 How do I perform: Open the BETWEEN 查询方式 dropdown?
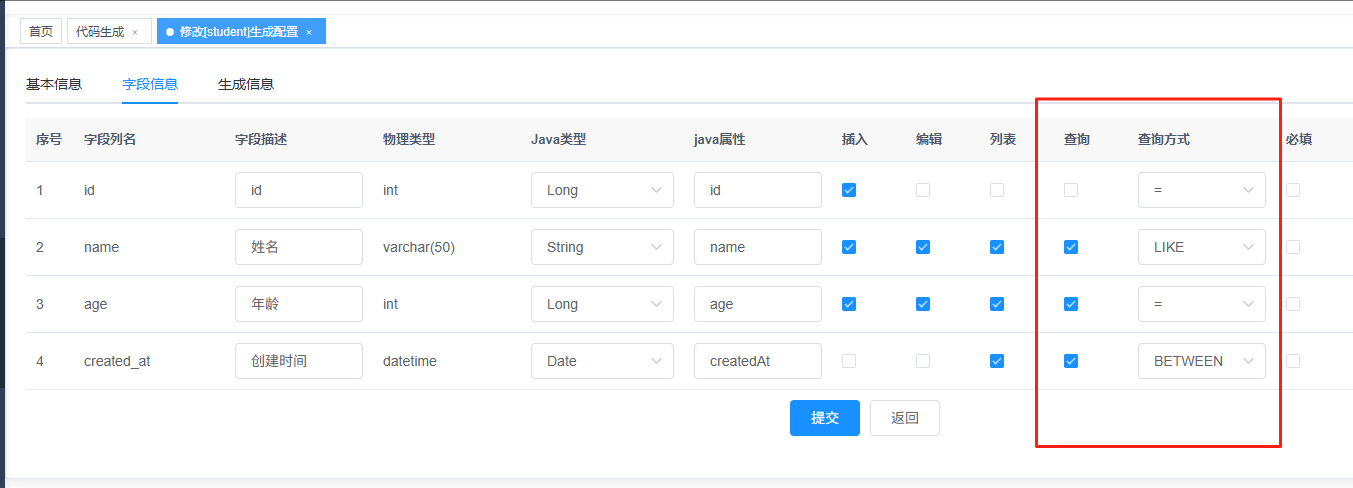tap(1201, 361)
